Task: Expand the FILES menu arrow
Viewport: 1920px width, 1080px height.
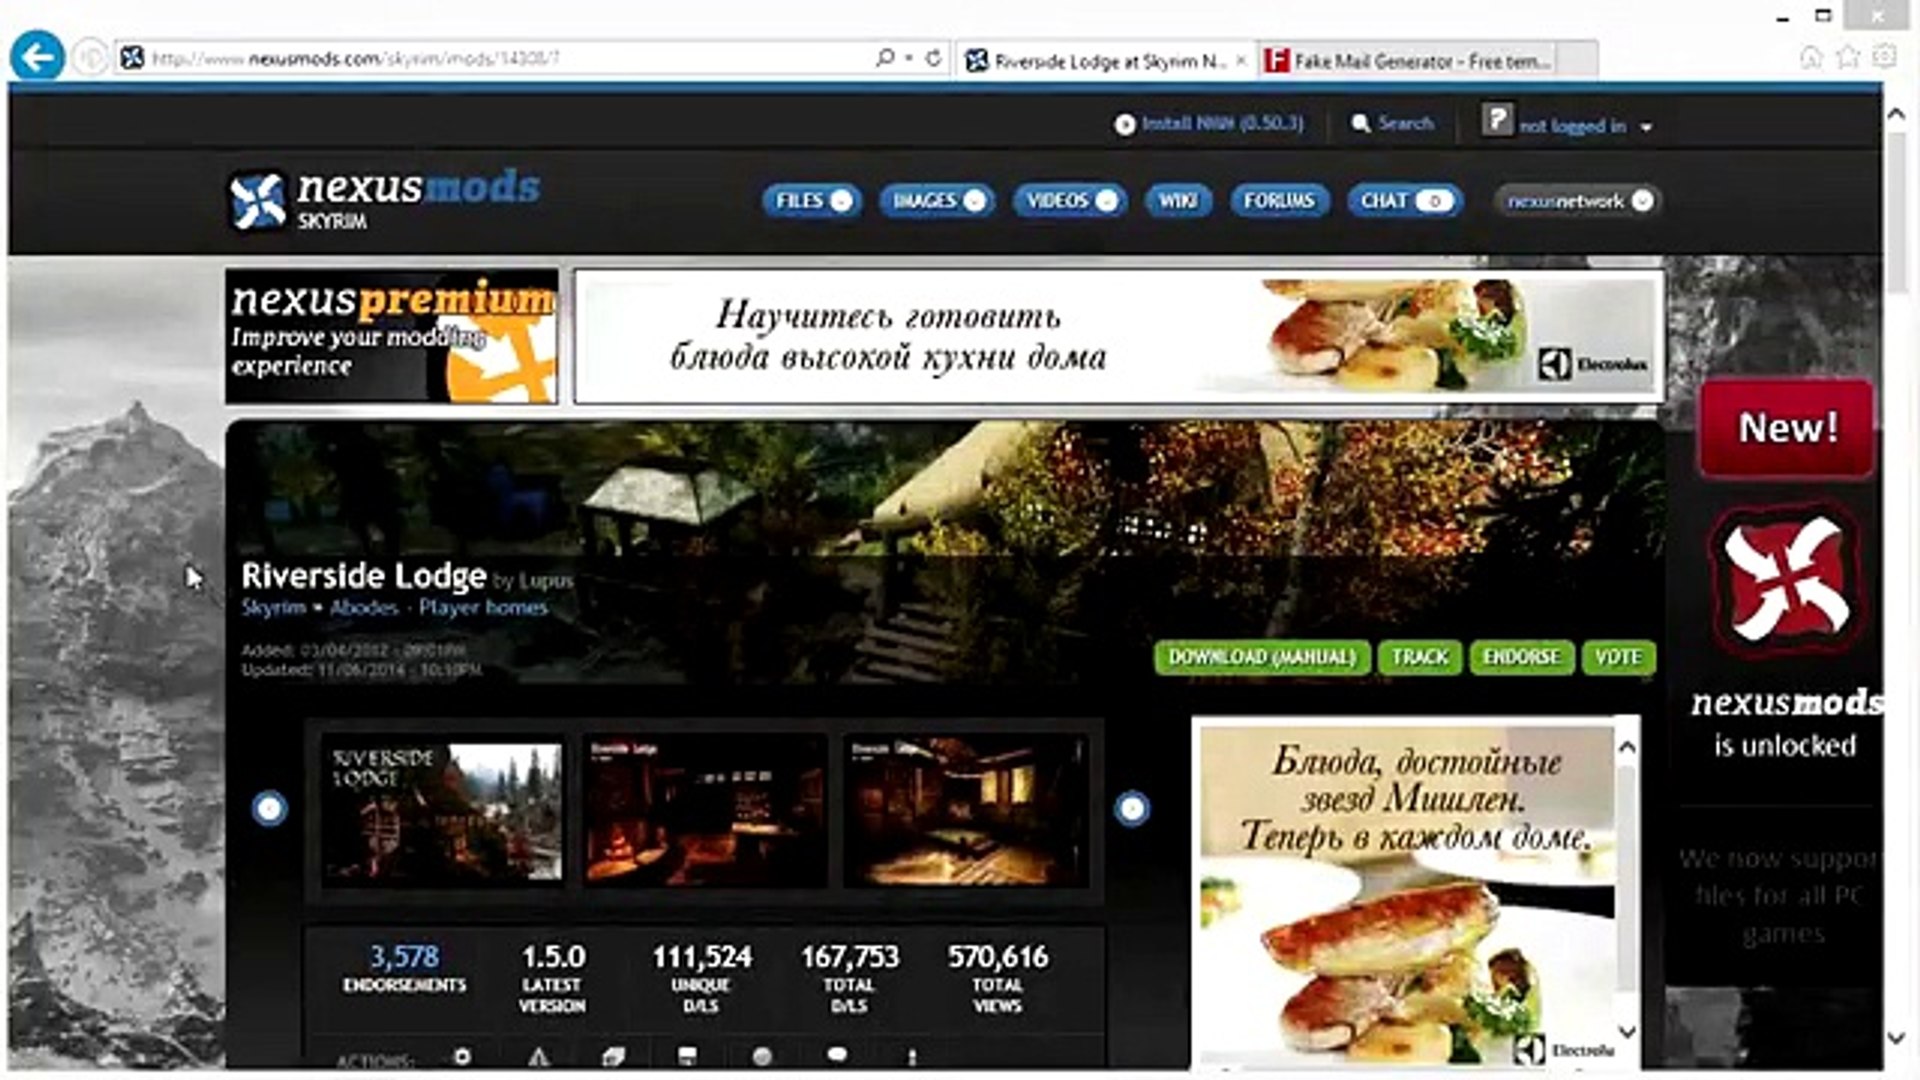Action: [x=842, y=201]
